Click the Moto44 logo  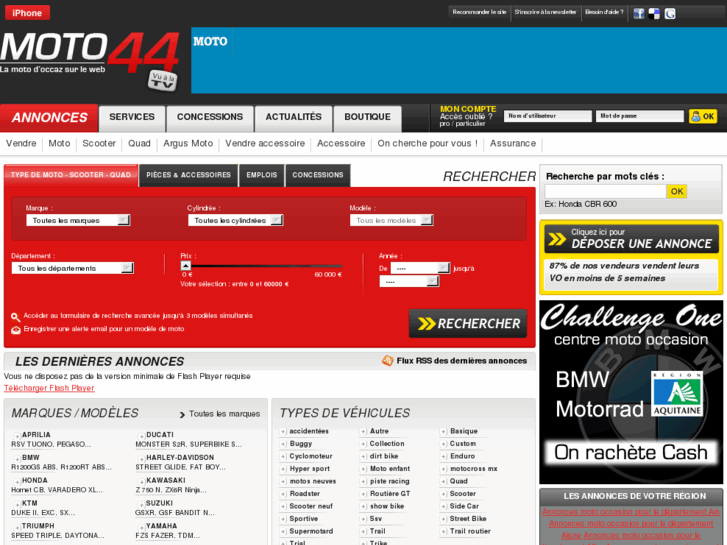pos(90,53)
